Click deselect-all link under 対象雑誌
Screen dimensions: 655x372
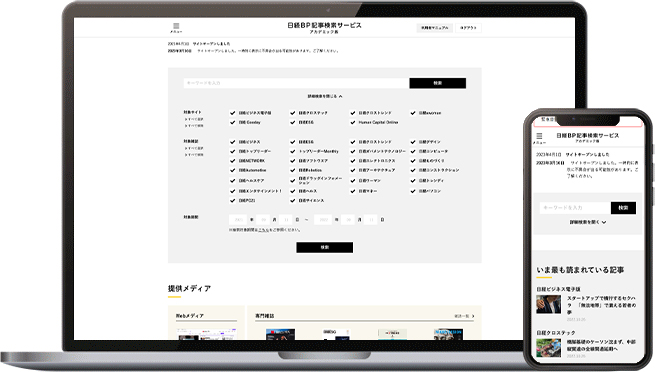(x=194, y=154)
